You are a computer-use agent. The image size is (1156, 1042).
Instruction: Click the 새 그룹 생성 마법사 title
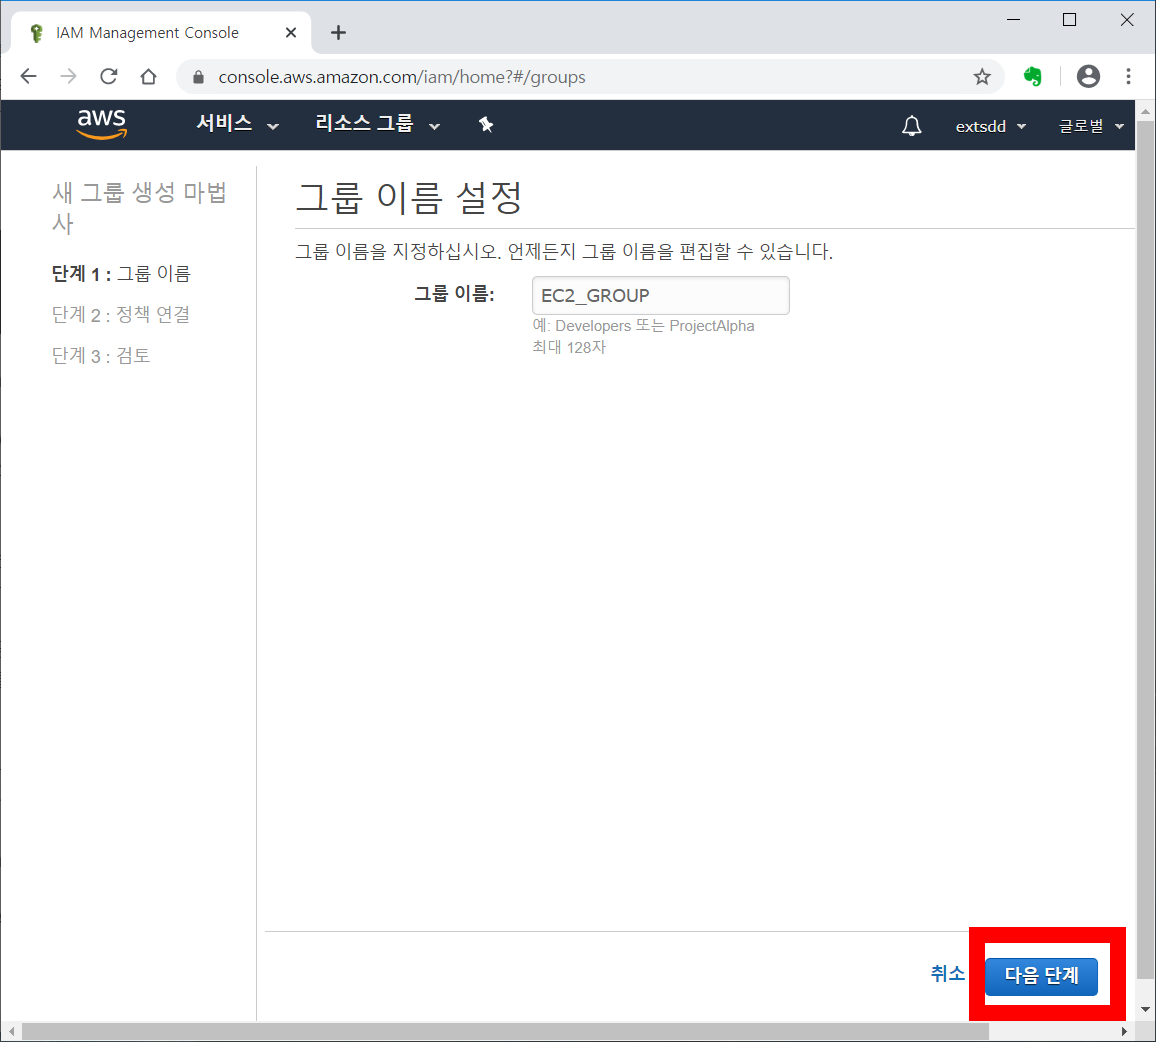(139, 208)
